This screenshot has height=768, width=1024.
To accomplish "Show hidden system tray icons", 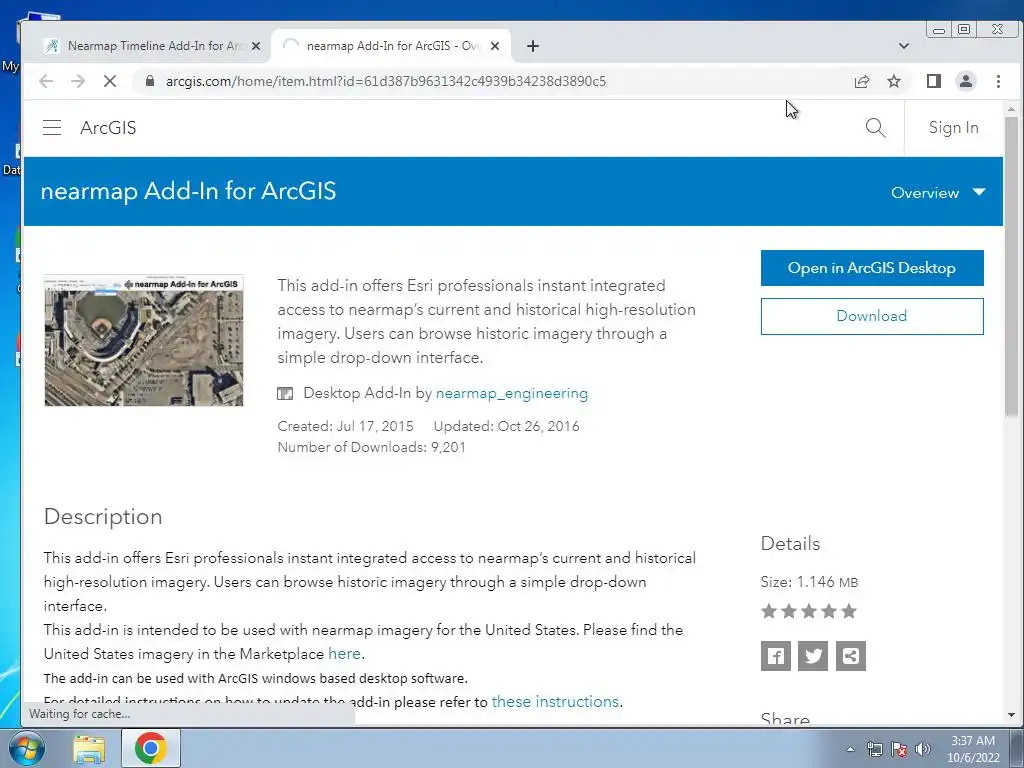I will point(850,749).
